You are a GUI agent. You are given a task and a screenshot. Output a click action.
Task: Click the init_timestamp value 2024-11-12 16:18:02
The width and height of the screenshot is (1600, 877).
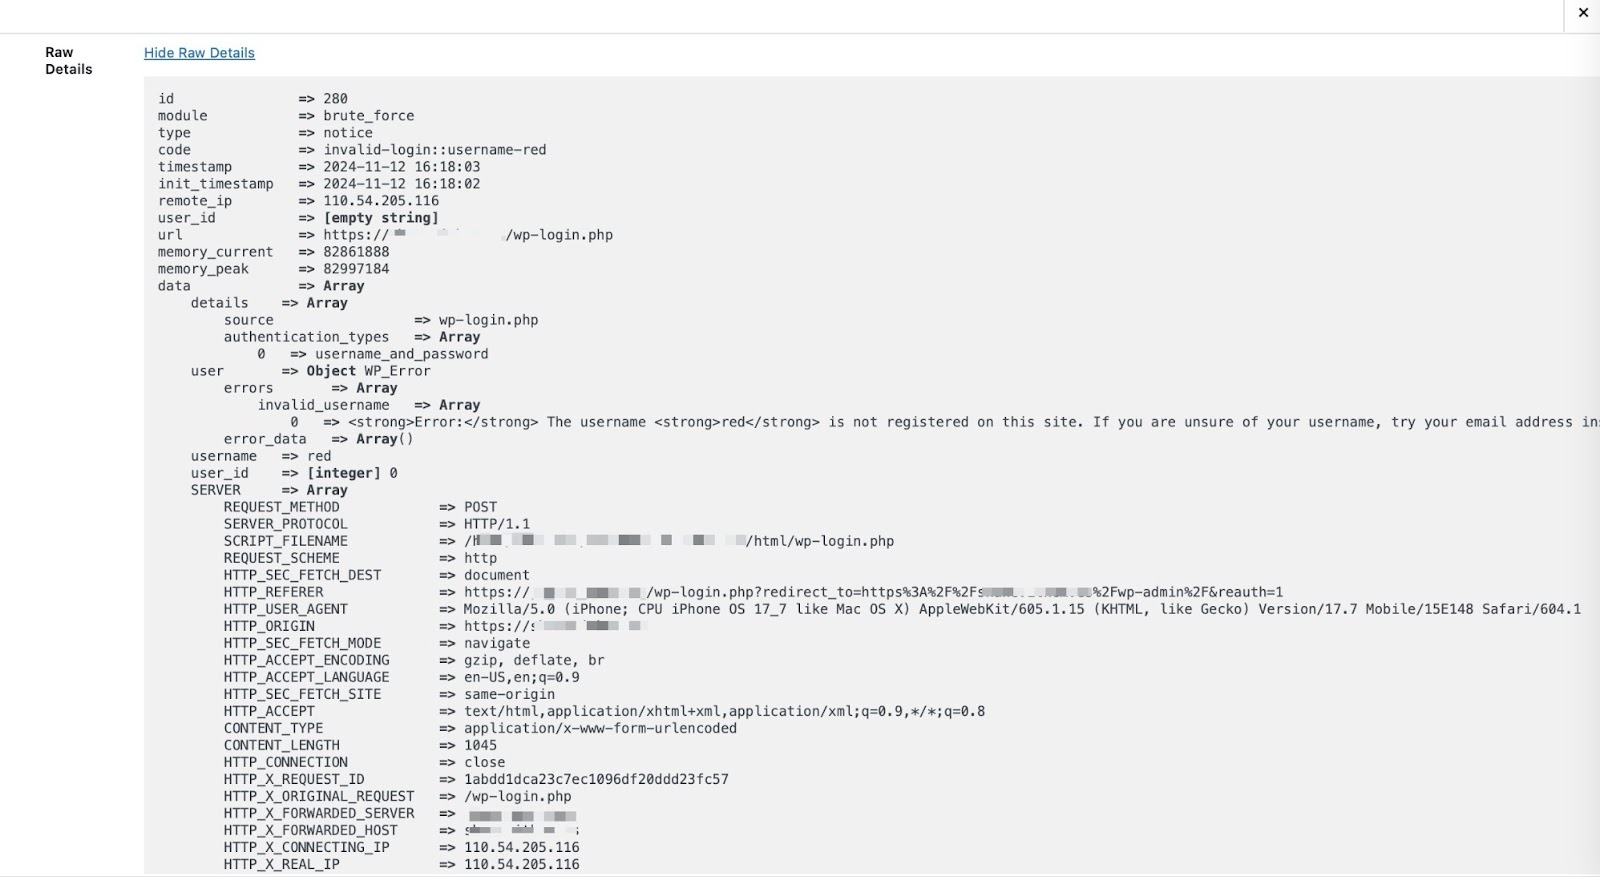point(401,184)
